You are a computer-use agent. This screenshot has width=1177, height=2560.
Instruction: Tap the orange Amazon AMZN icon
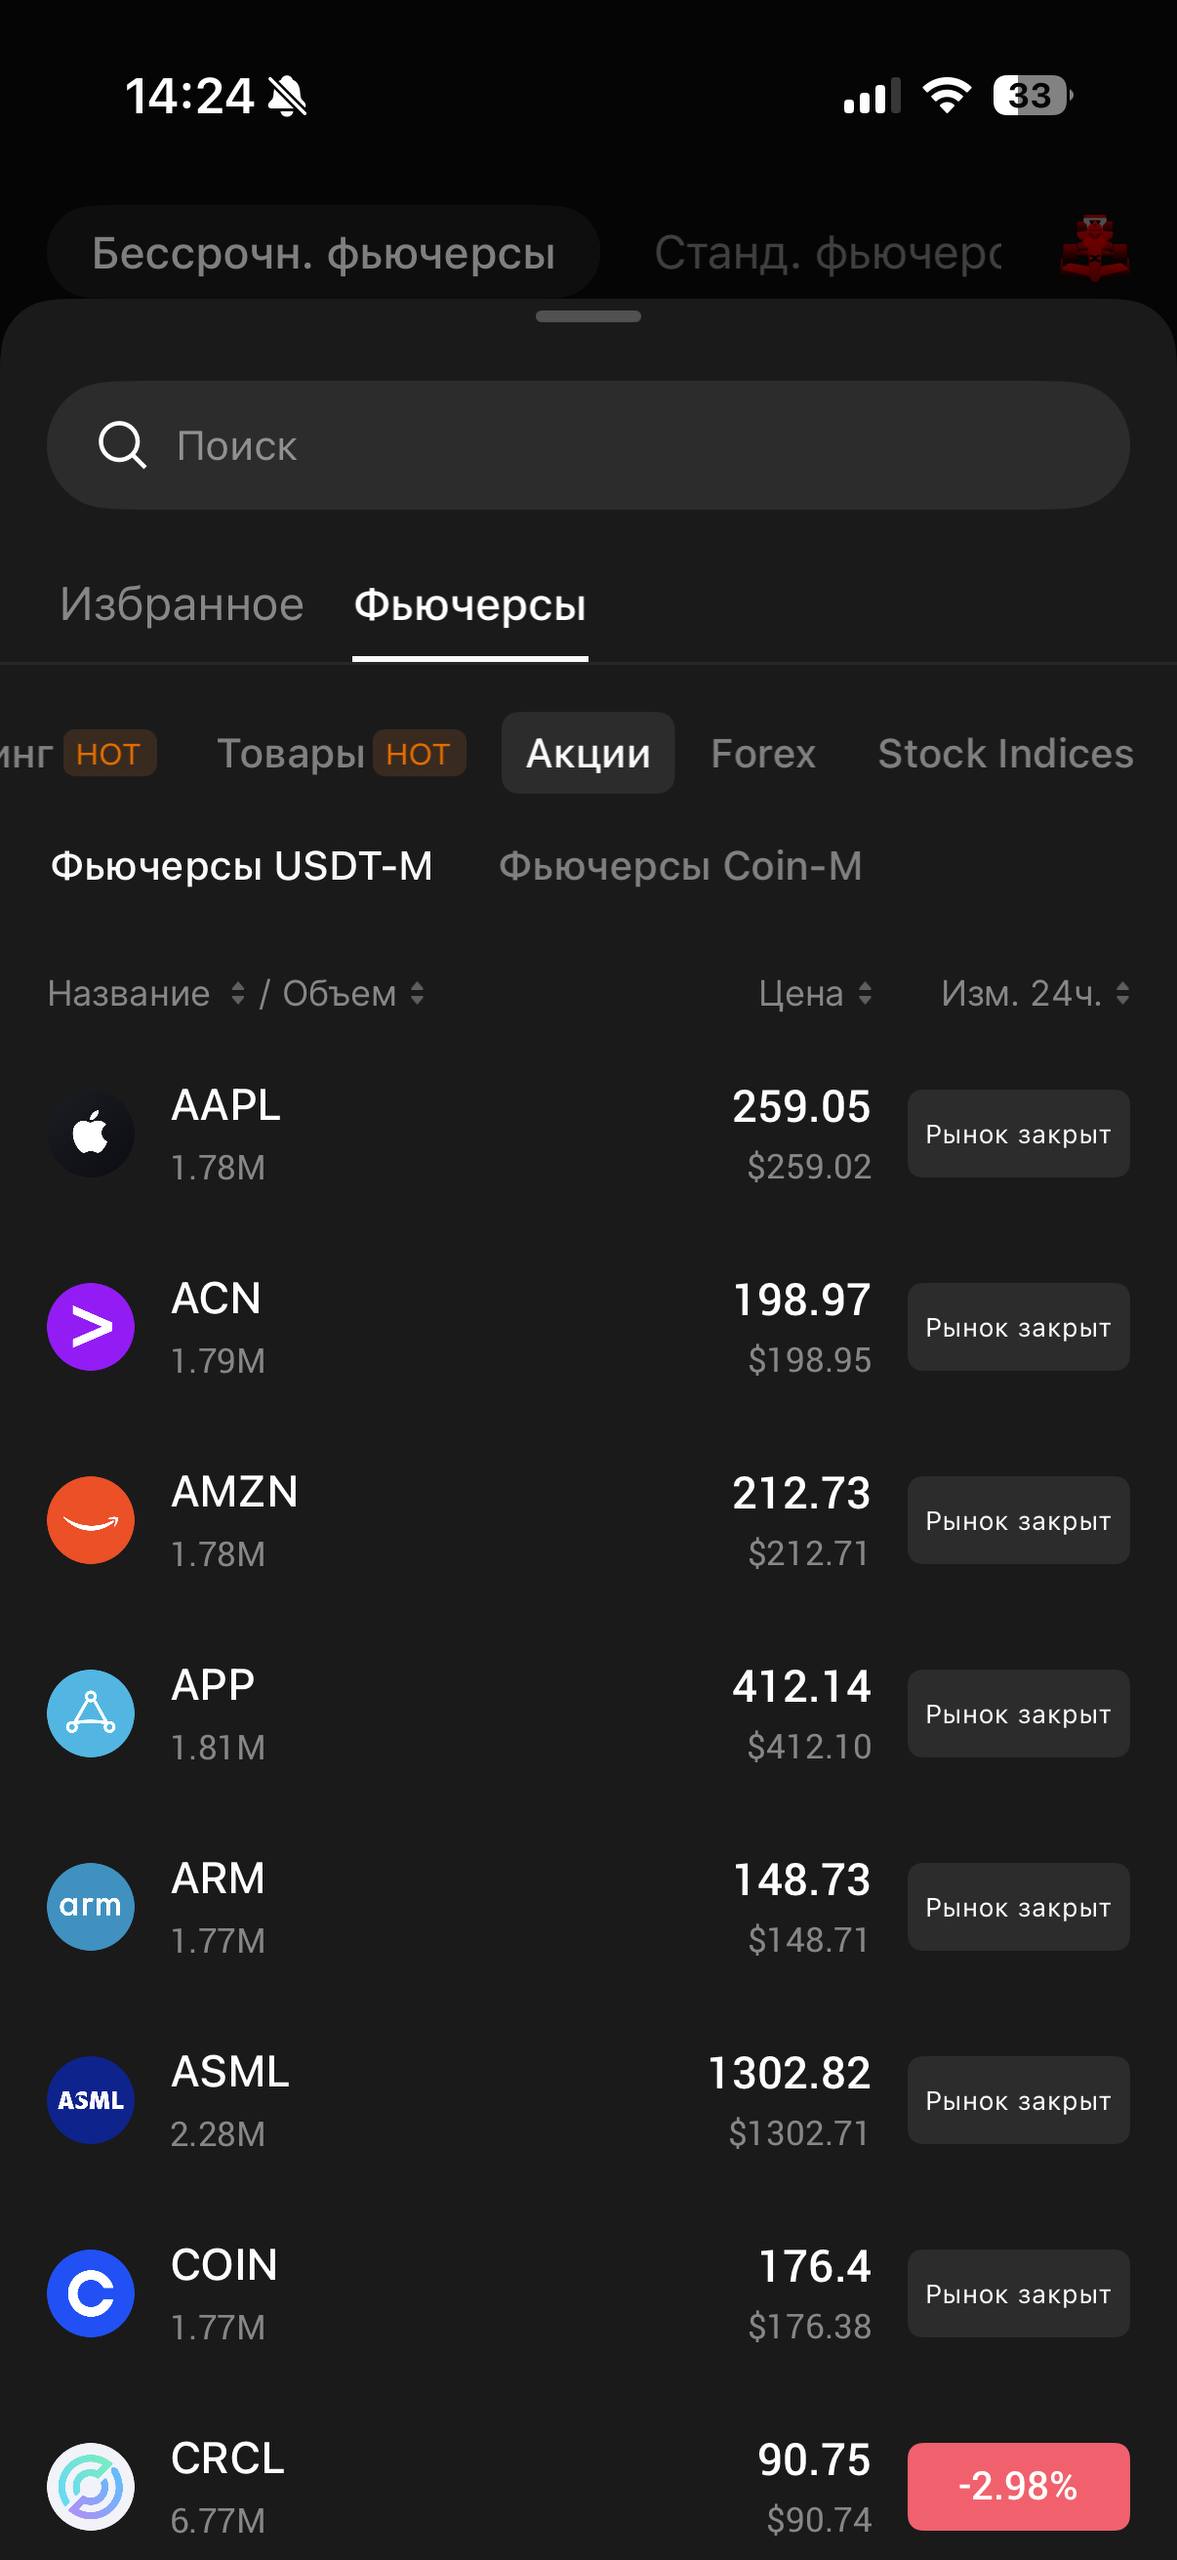point(91,1520)
